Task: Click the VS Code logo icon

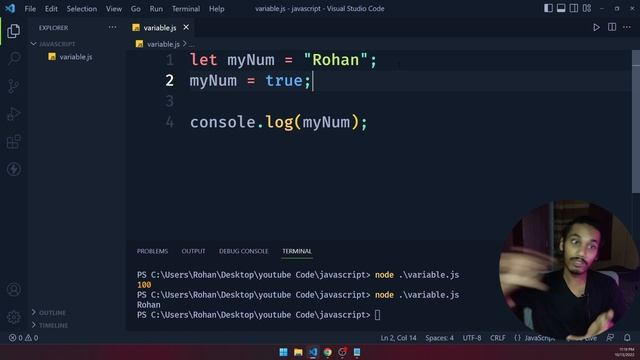Action: 10,8
